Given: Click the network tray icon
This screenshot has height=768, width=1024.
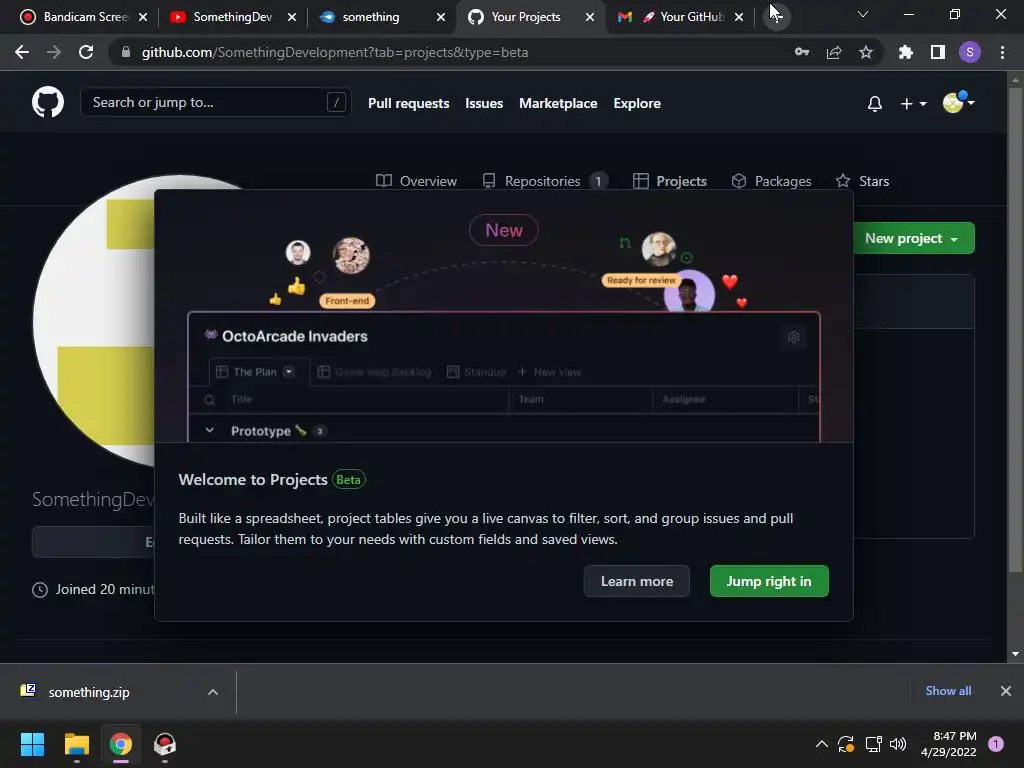Looking at the screenshot, I should (873, 744).
